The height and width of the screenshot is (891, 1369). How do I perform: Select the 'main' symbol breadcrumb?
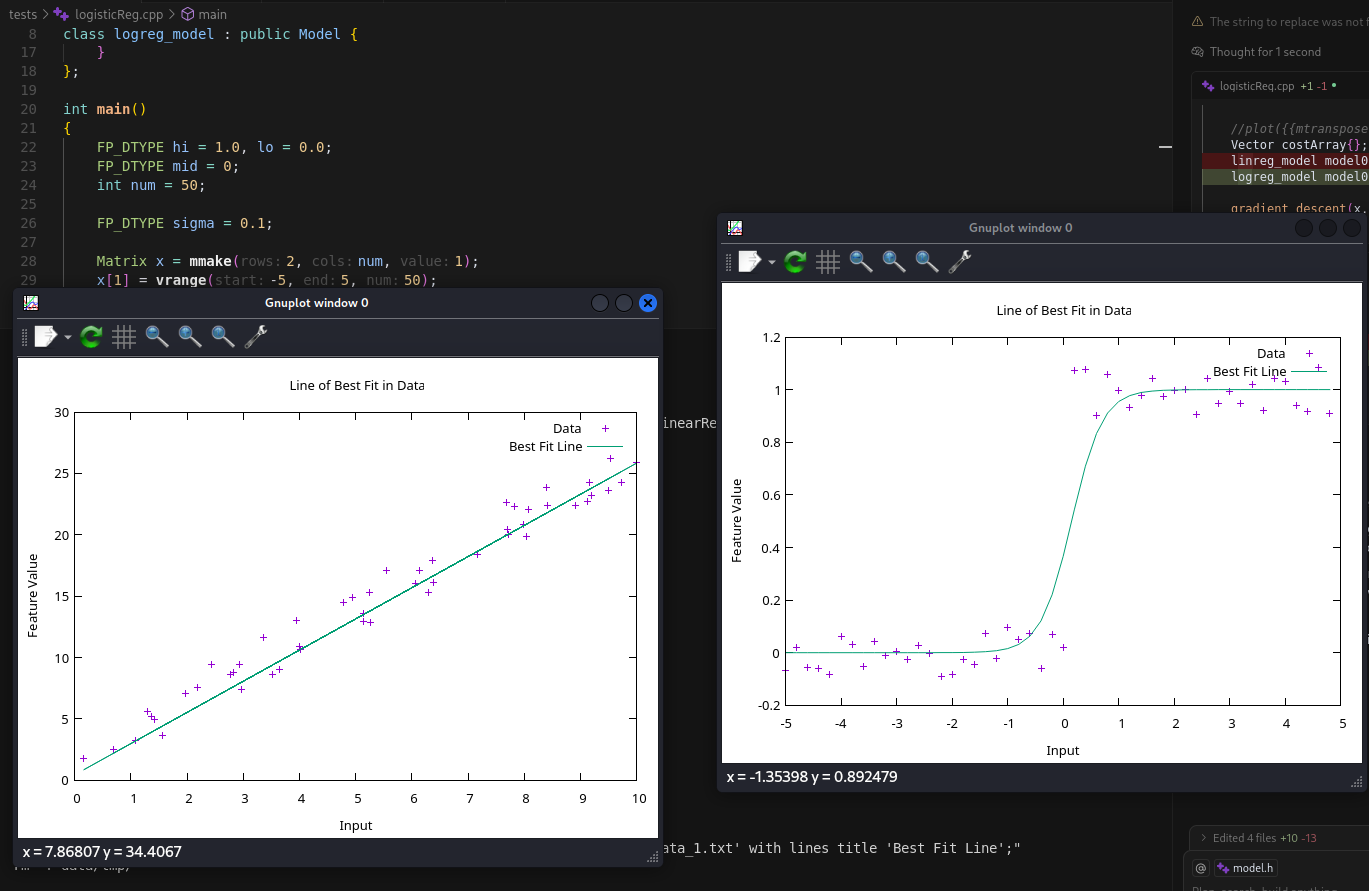pyautogui.click(x=212, y=14)
